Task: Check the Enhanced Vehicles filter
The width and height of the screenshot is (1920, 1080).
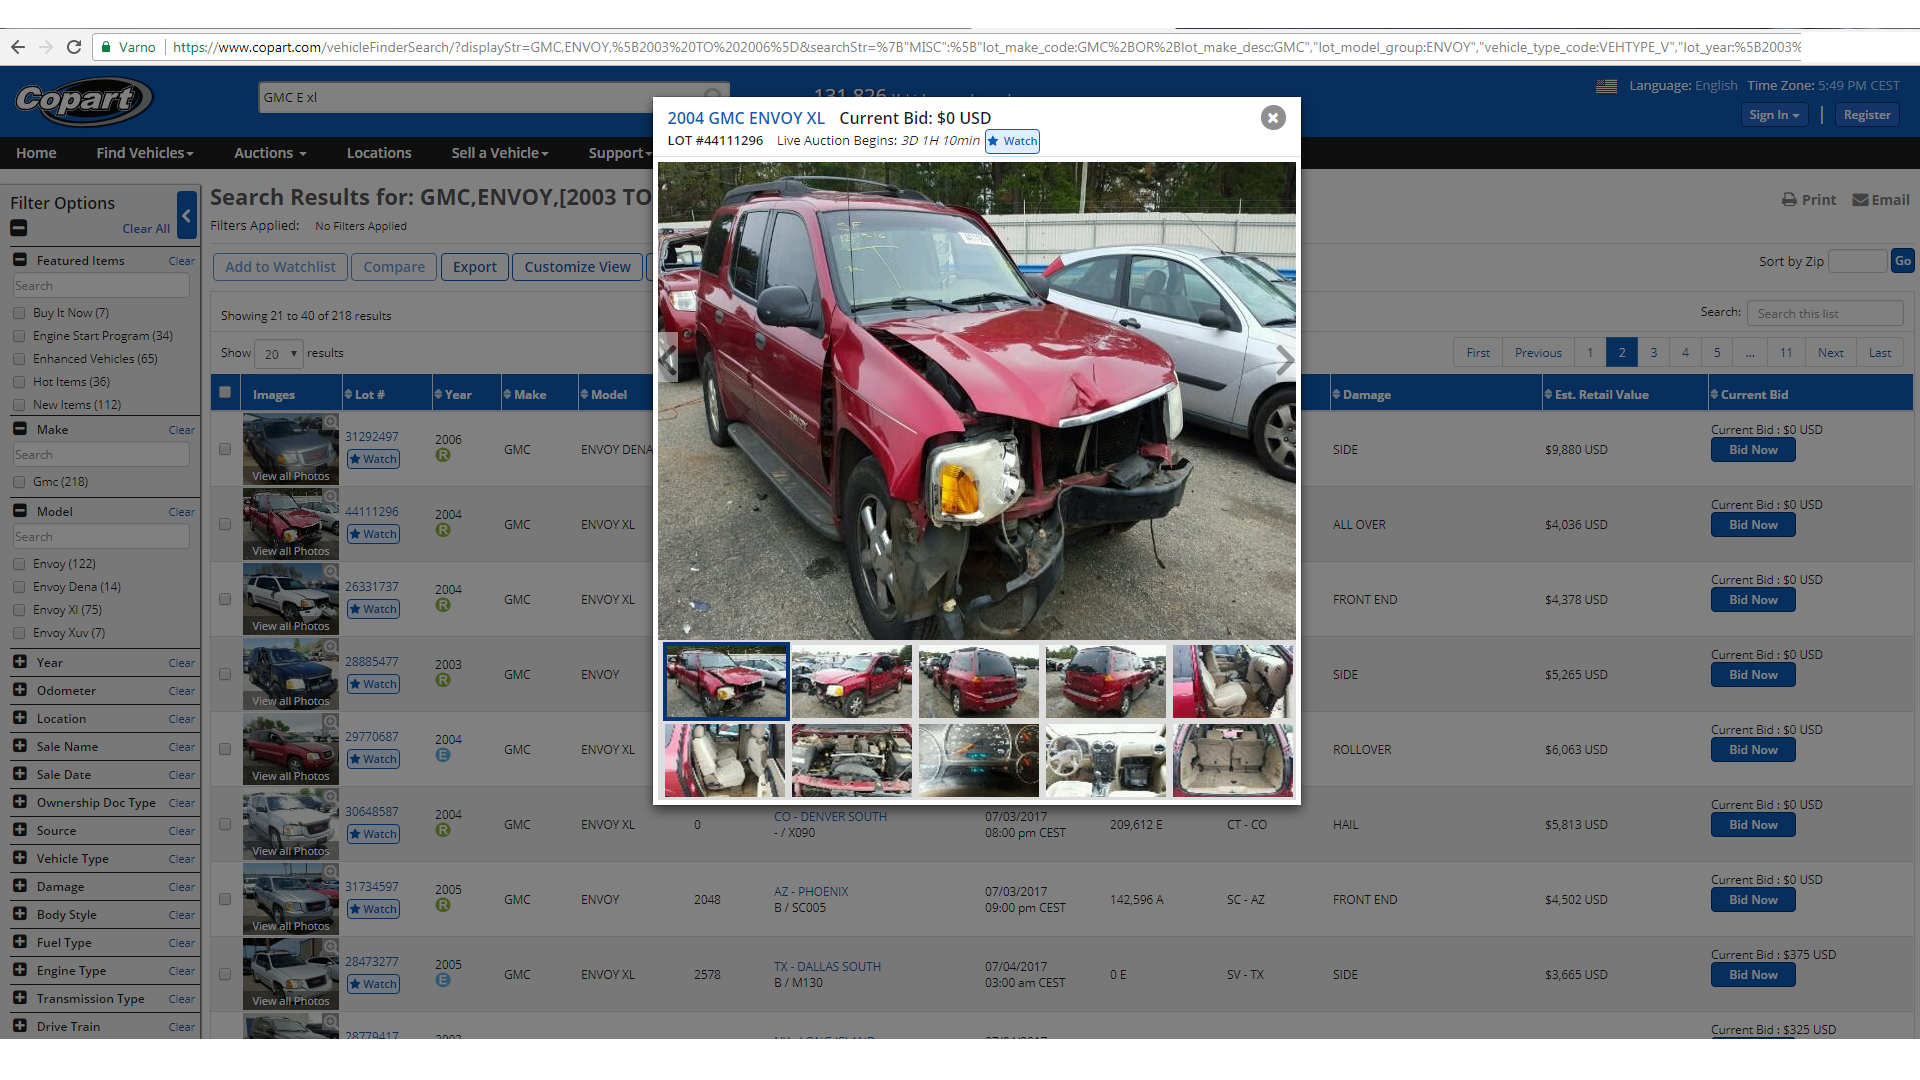Action: point(19,359)
